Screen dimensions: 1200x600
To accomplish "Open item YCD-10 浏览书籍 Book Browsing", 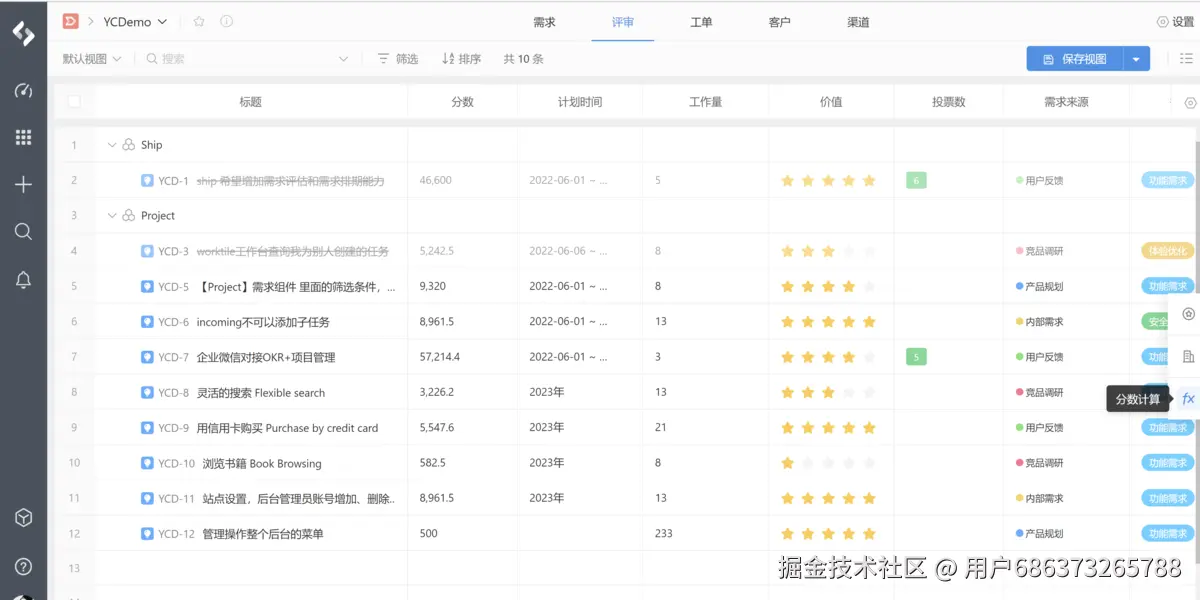I will (x=262, y=463).
